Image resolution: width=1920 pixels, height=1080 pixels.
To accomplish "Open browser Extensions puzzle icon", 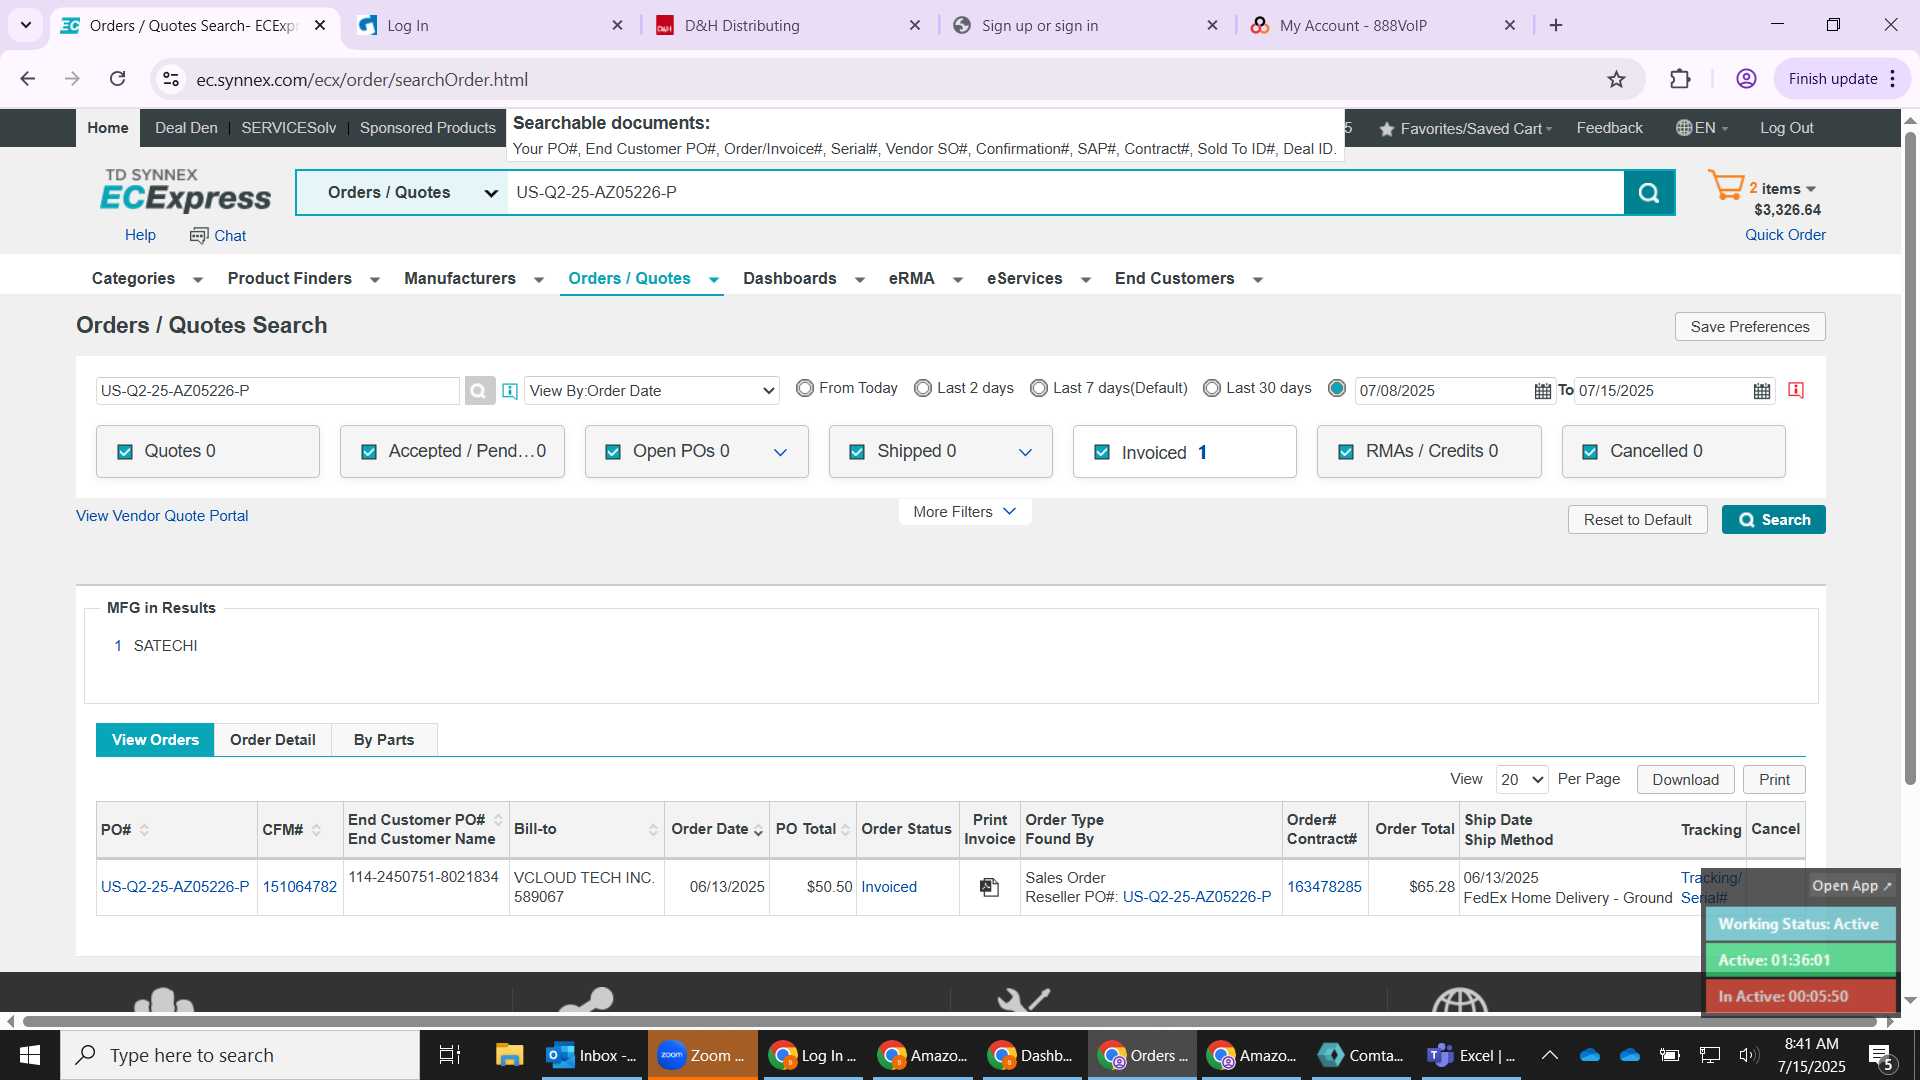I will (1680, 79).
